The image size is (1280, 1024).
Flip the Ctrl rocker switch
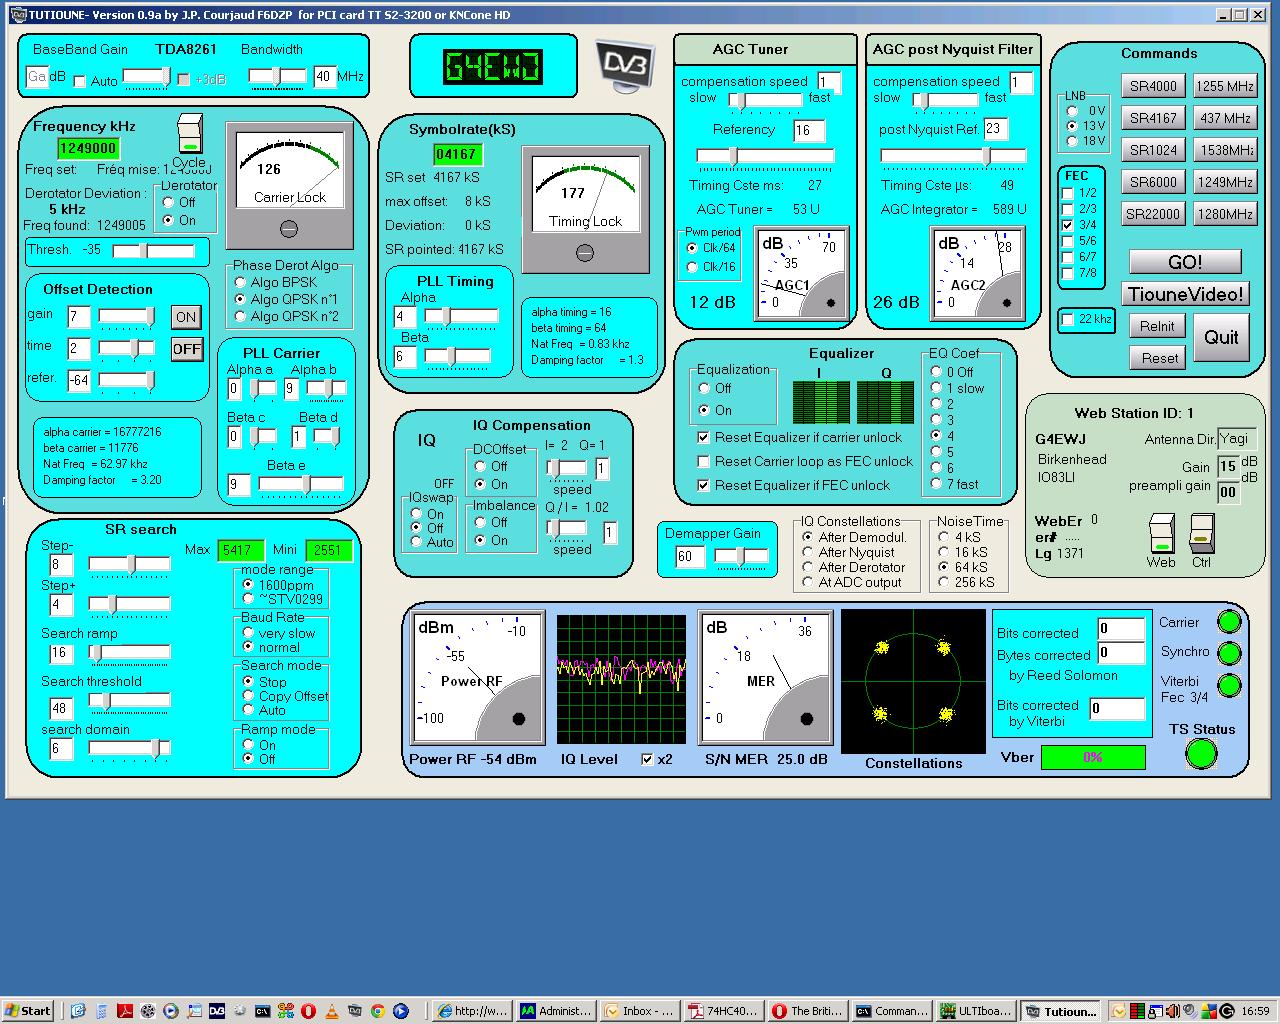pyautogui.click(x=1201, y=533)
